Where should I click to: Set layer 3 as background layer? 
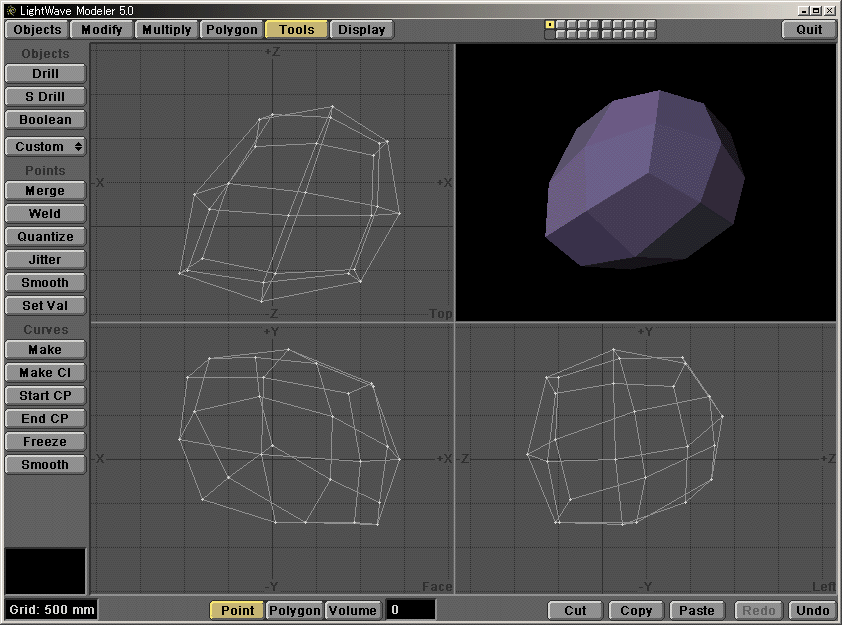(570, 34)
